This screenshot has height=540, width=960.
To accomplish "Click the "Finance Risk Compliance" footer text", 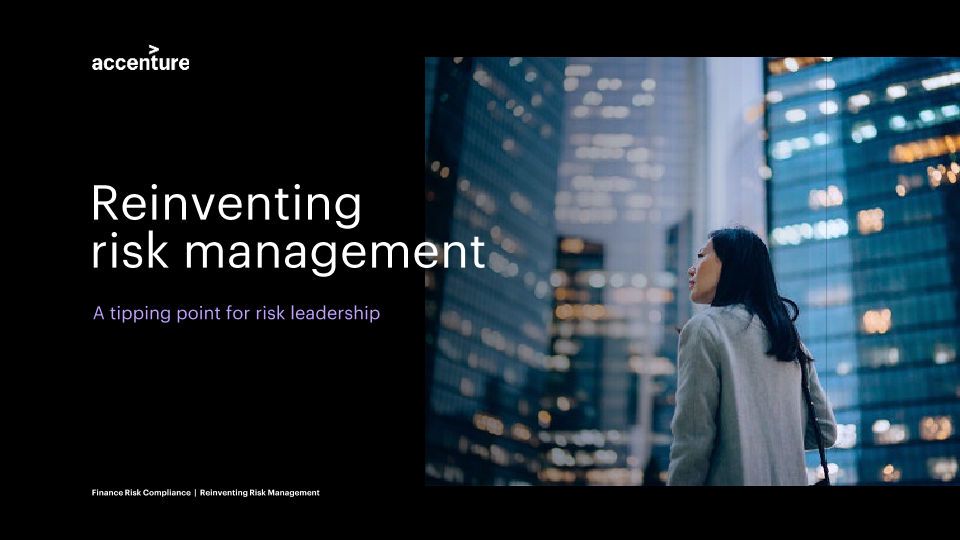I will tap(140, 493).
